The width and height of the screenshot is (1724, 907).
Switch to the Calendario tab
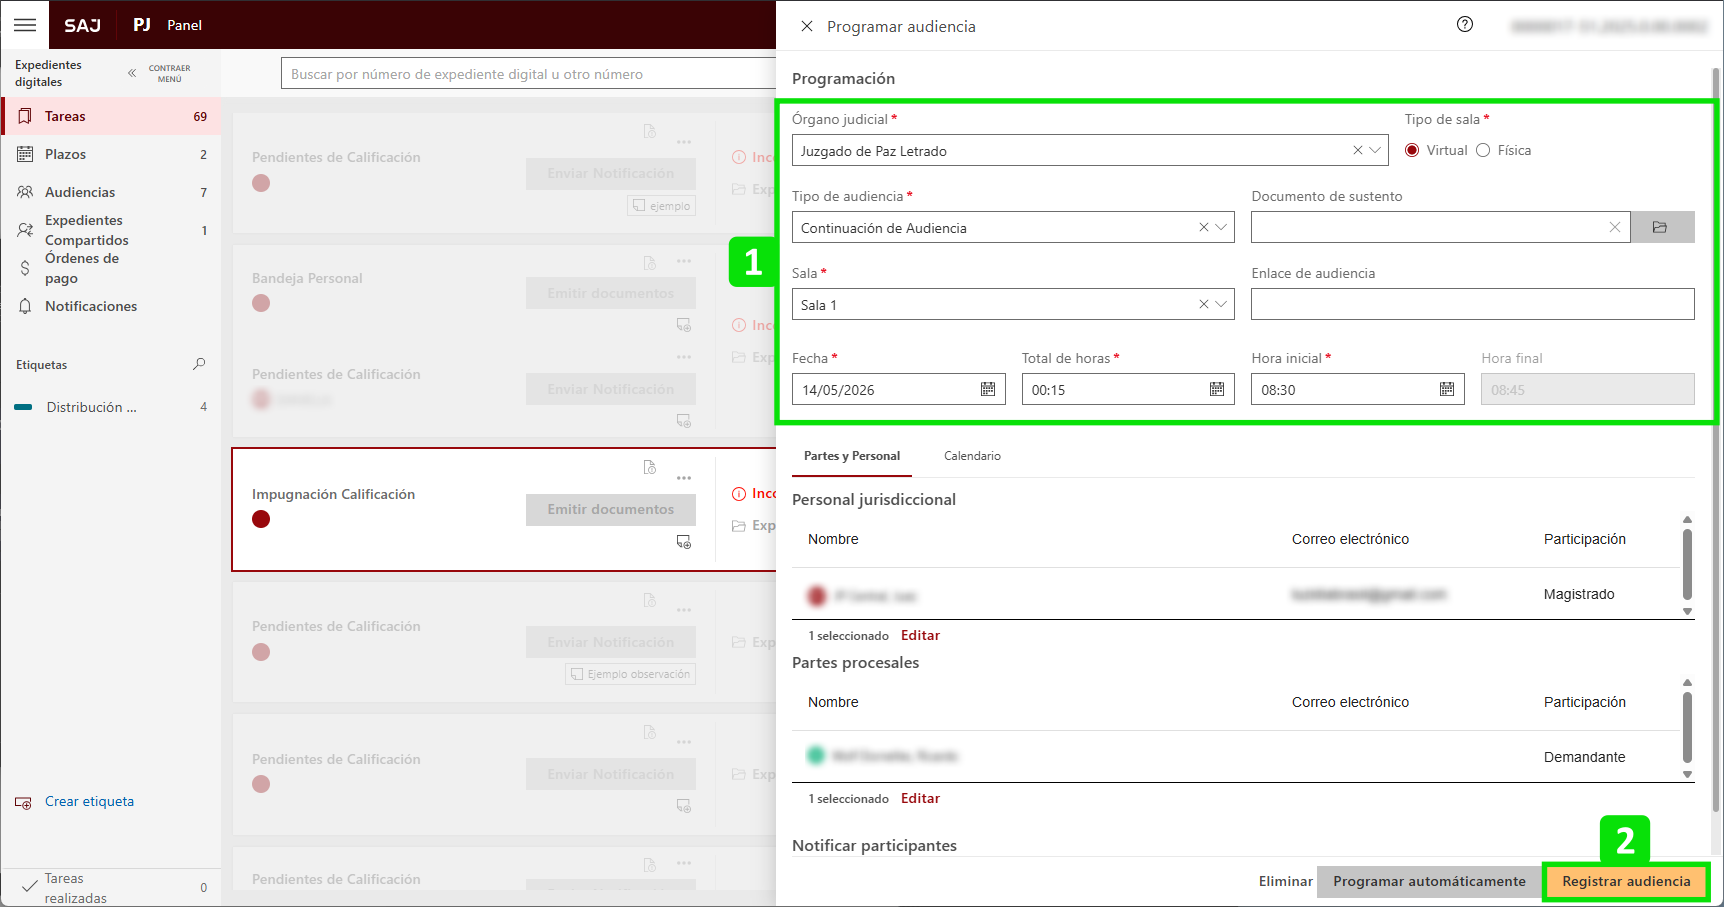[971, 456]
